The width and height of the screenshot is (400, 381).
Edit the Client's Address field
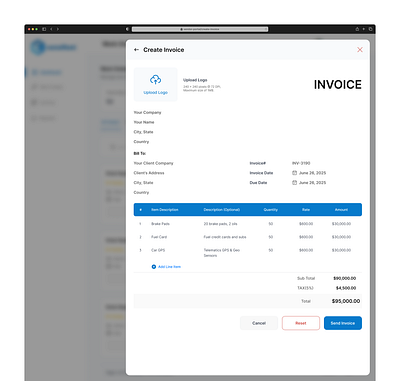point(149,173)
